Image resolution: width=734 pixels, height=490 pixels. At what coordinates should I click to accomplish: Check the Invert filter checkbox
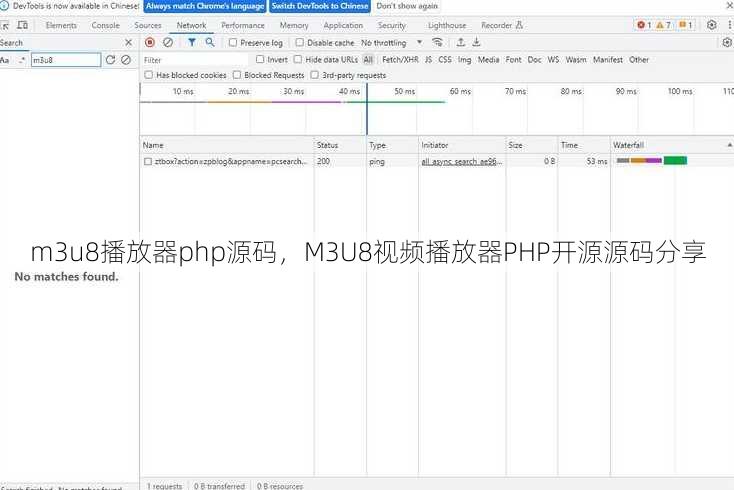260,59
